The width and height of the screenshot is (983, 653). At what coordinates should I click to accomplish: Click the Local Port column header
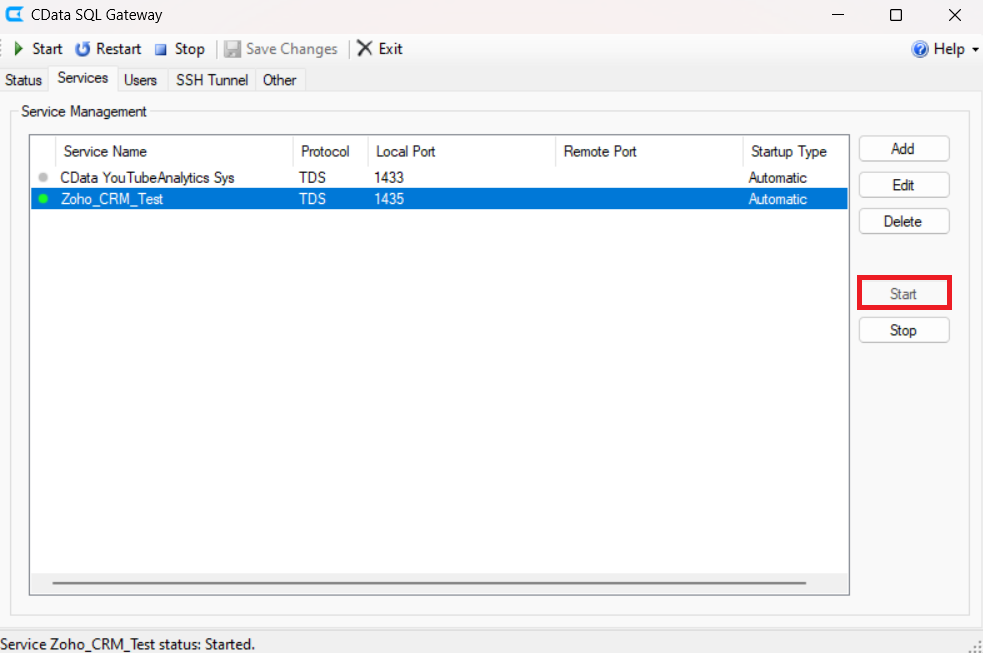461,152
